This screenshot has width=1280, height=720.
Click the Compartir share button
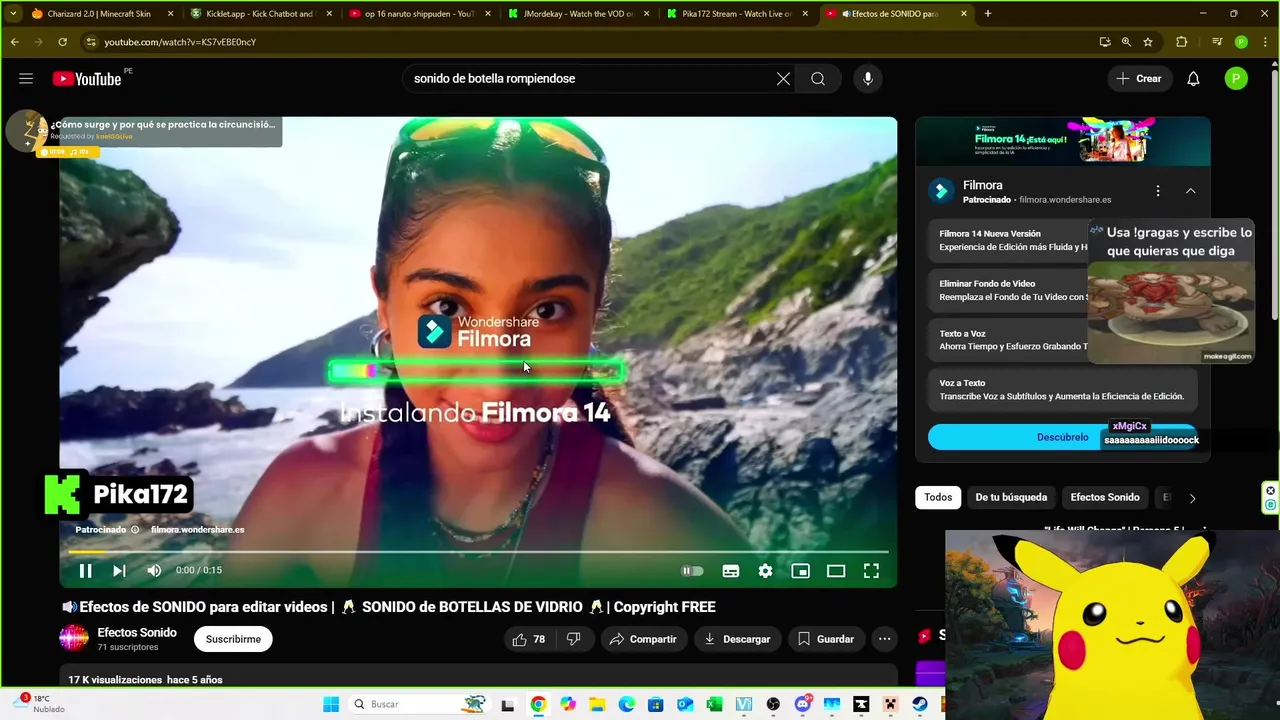pyautogui.click(x=644, y=639)
